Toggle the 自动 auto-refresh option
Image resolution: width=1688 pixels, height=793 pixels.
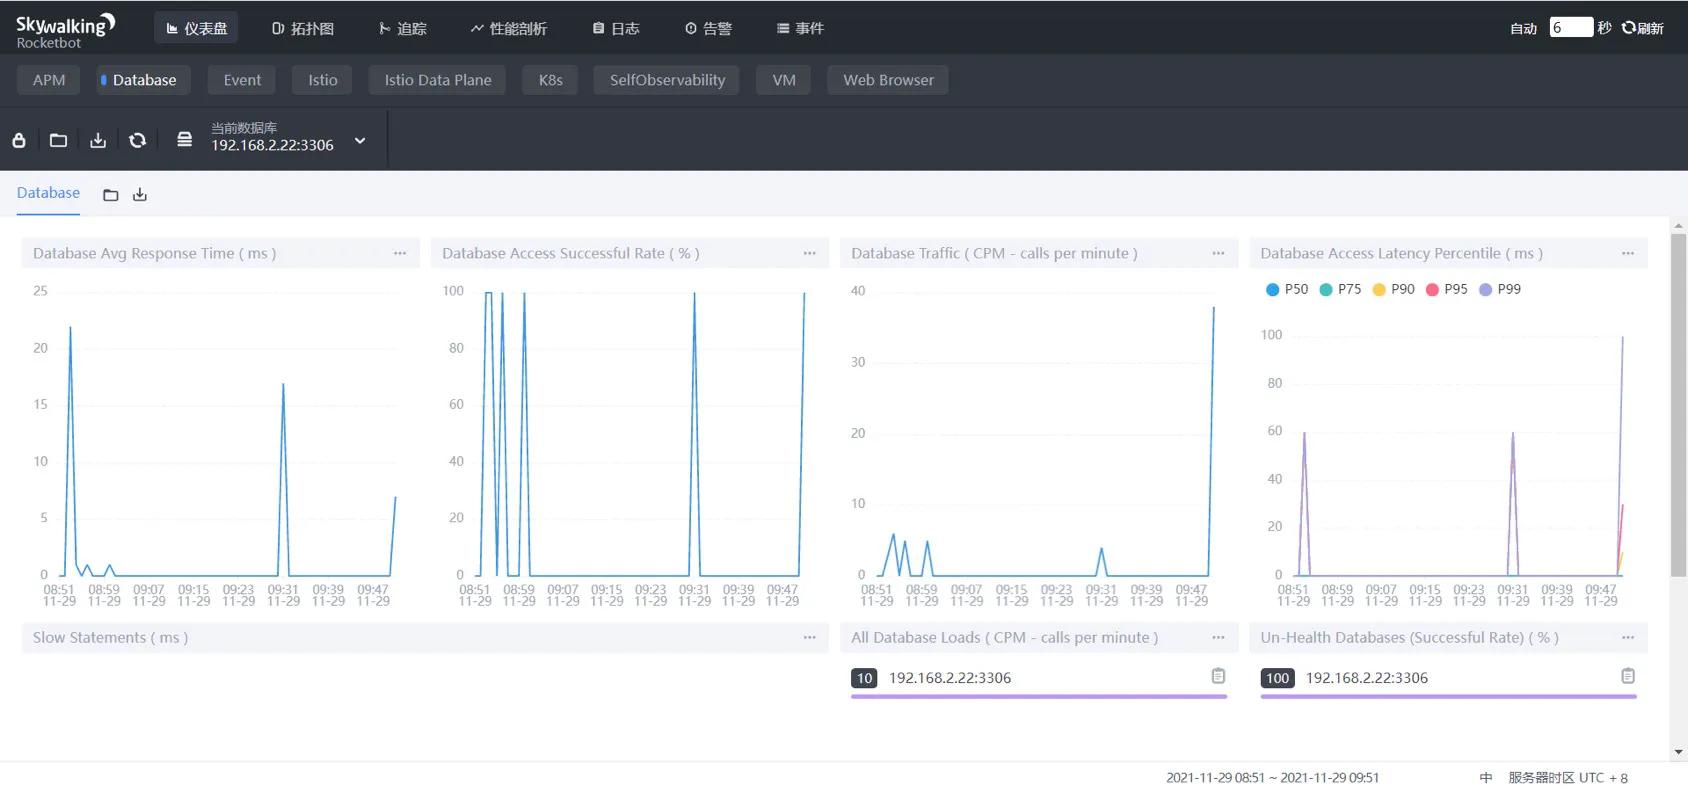(x=1523, y=29)
